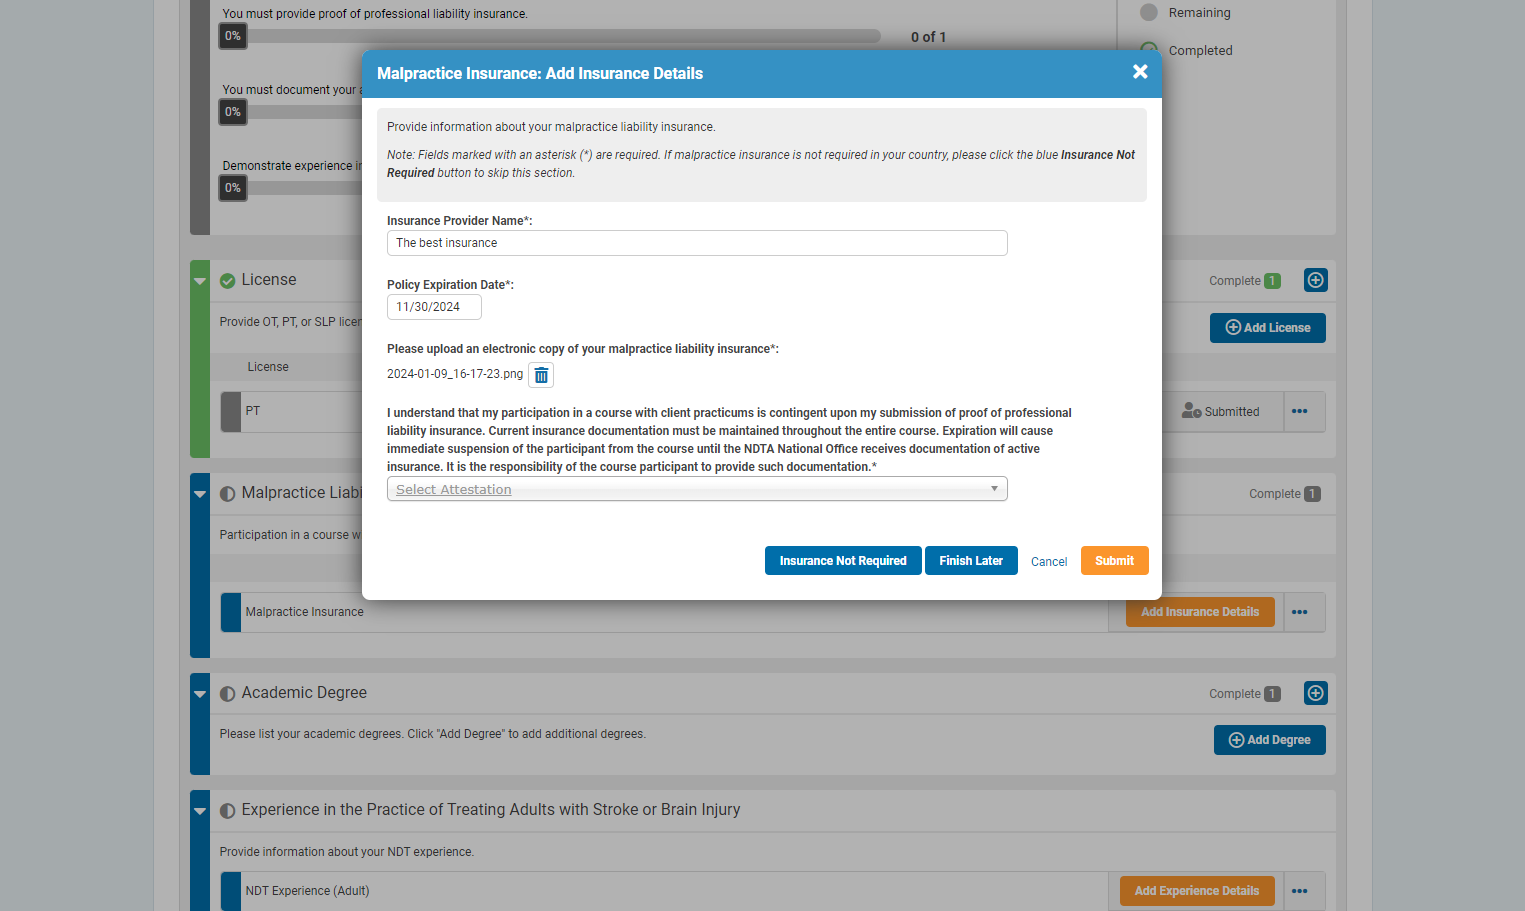The width and height of the screenshot is (1525, 911).
Task: Open more options for NDT Experience row
Action: 1300,891
